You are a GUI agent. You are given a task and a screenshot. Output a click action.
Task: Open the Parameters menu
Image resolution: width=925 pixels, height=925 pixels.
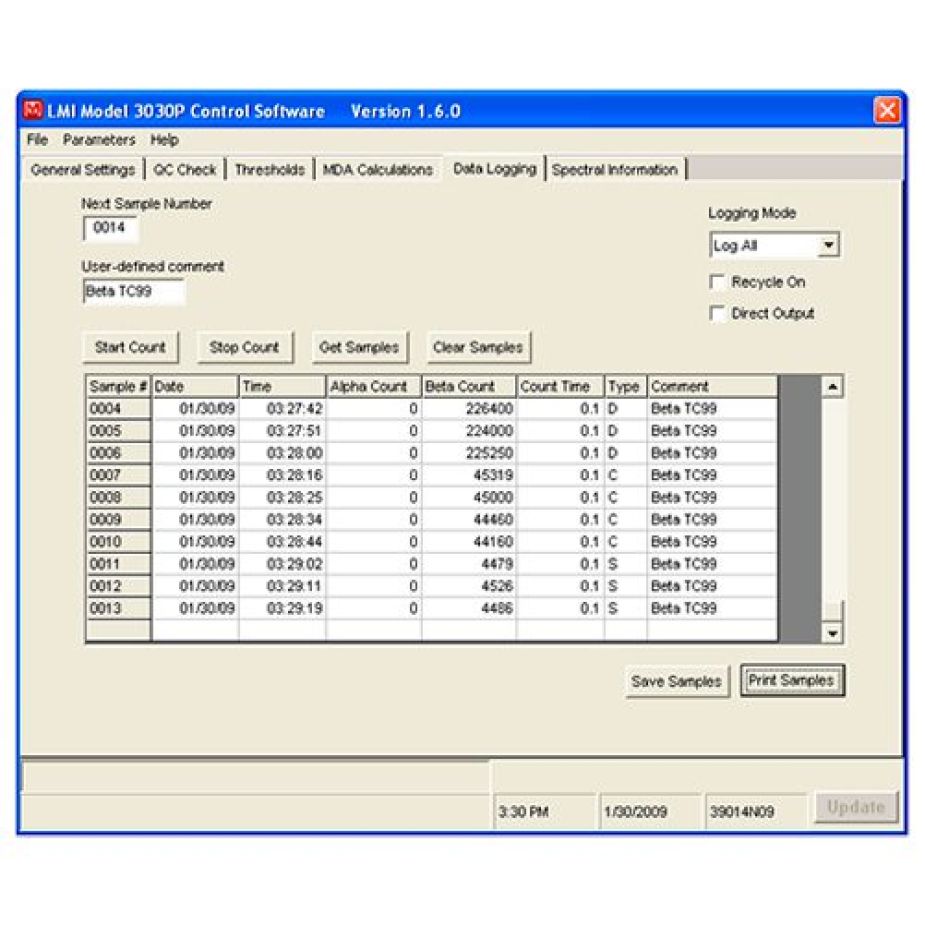[99, 140]
